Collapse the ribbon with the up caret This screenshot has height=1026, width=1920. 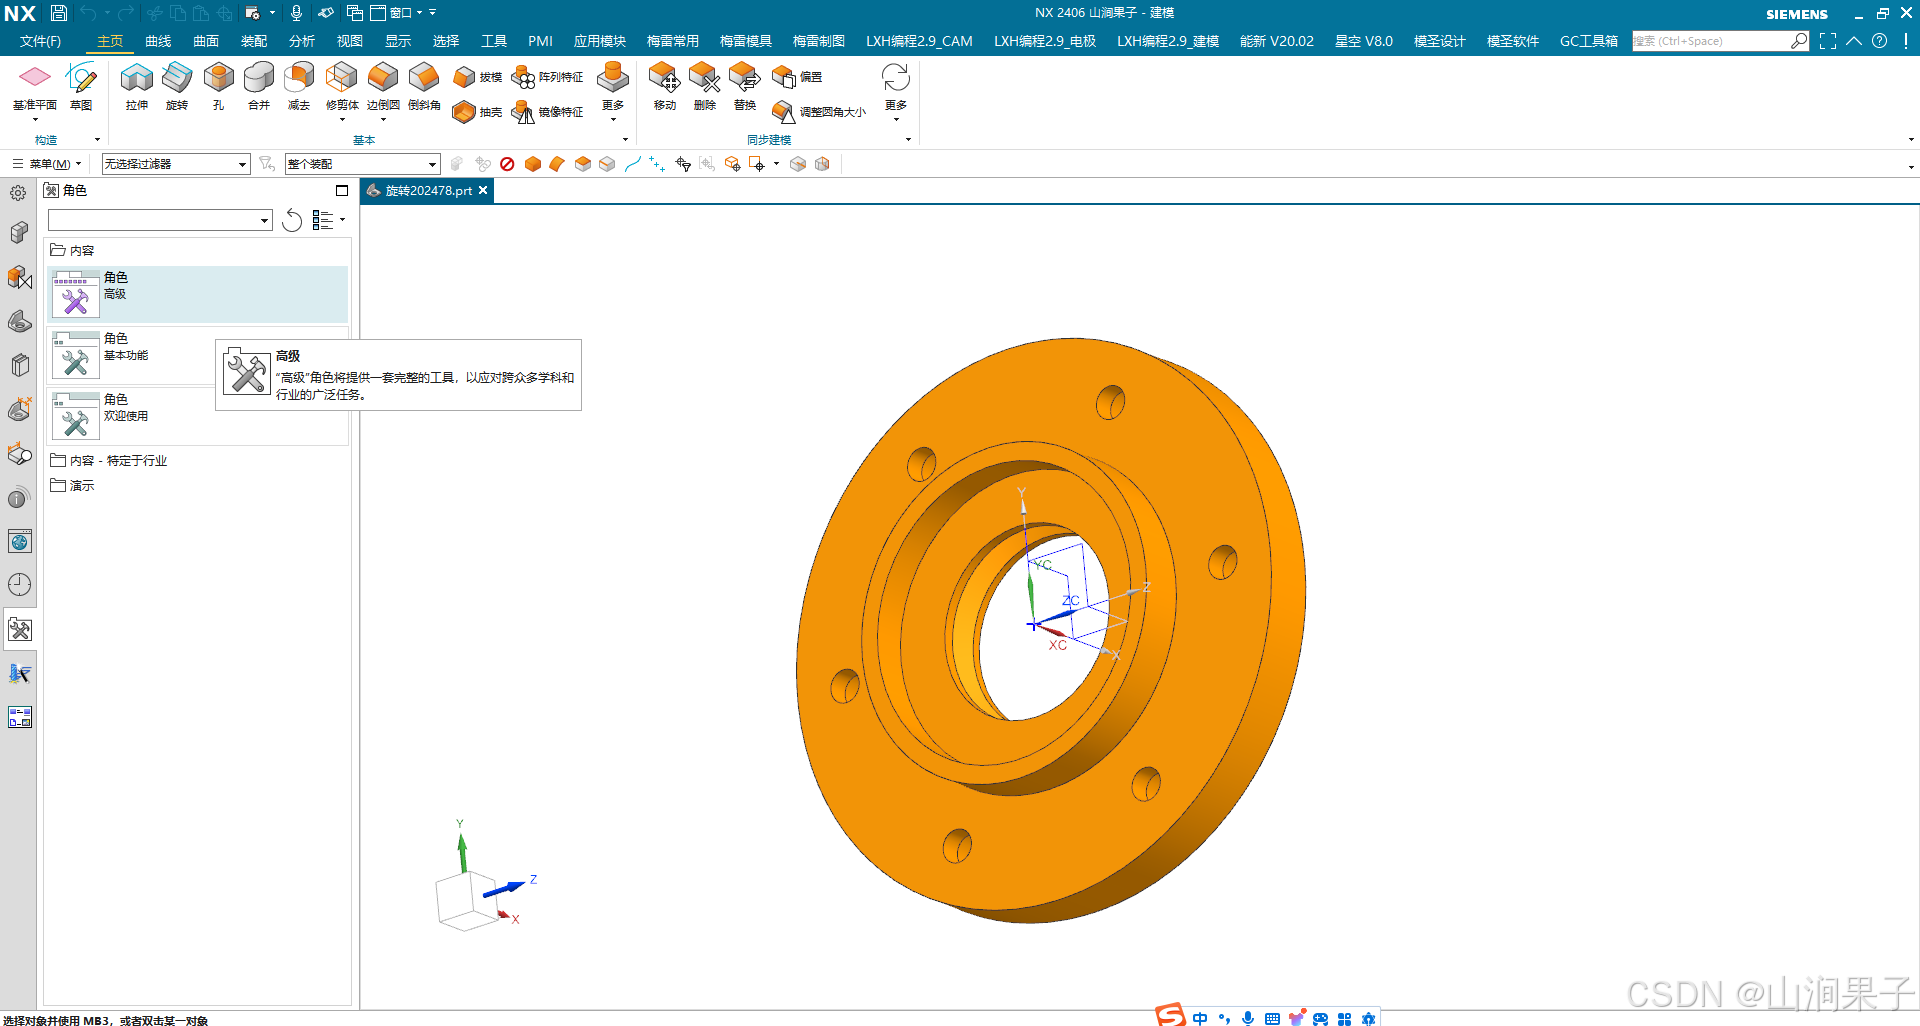(1854, 41)
